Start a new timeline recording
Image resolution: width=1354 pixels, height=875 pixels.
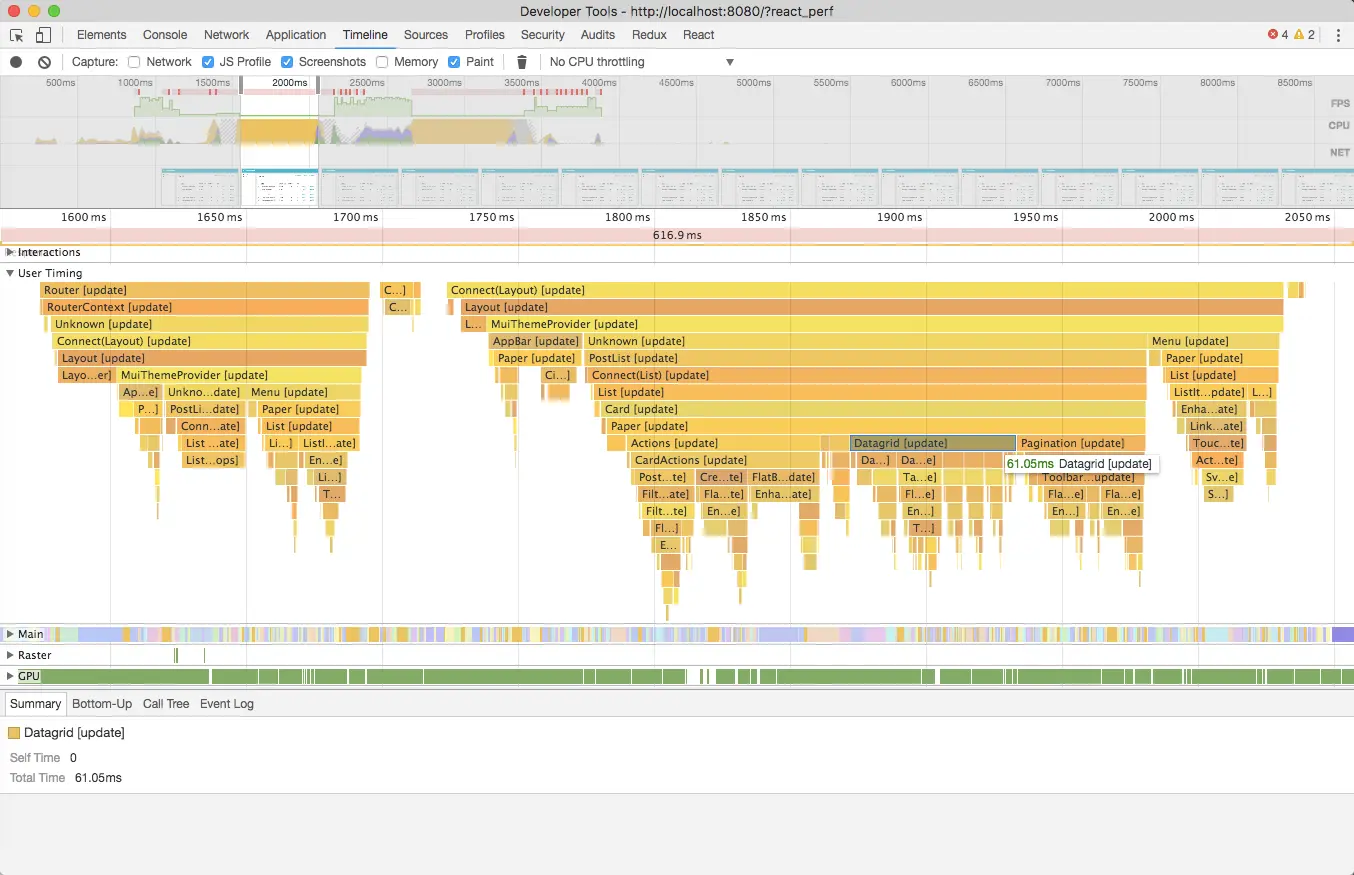(14, 61)
